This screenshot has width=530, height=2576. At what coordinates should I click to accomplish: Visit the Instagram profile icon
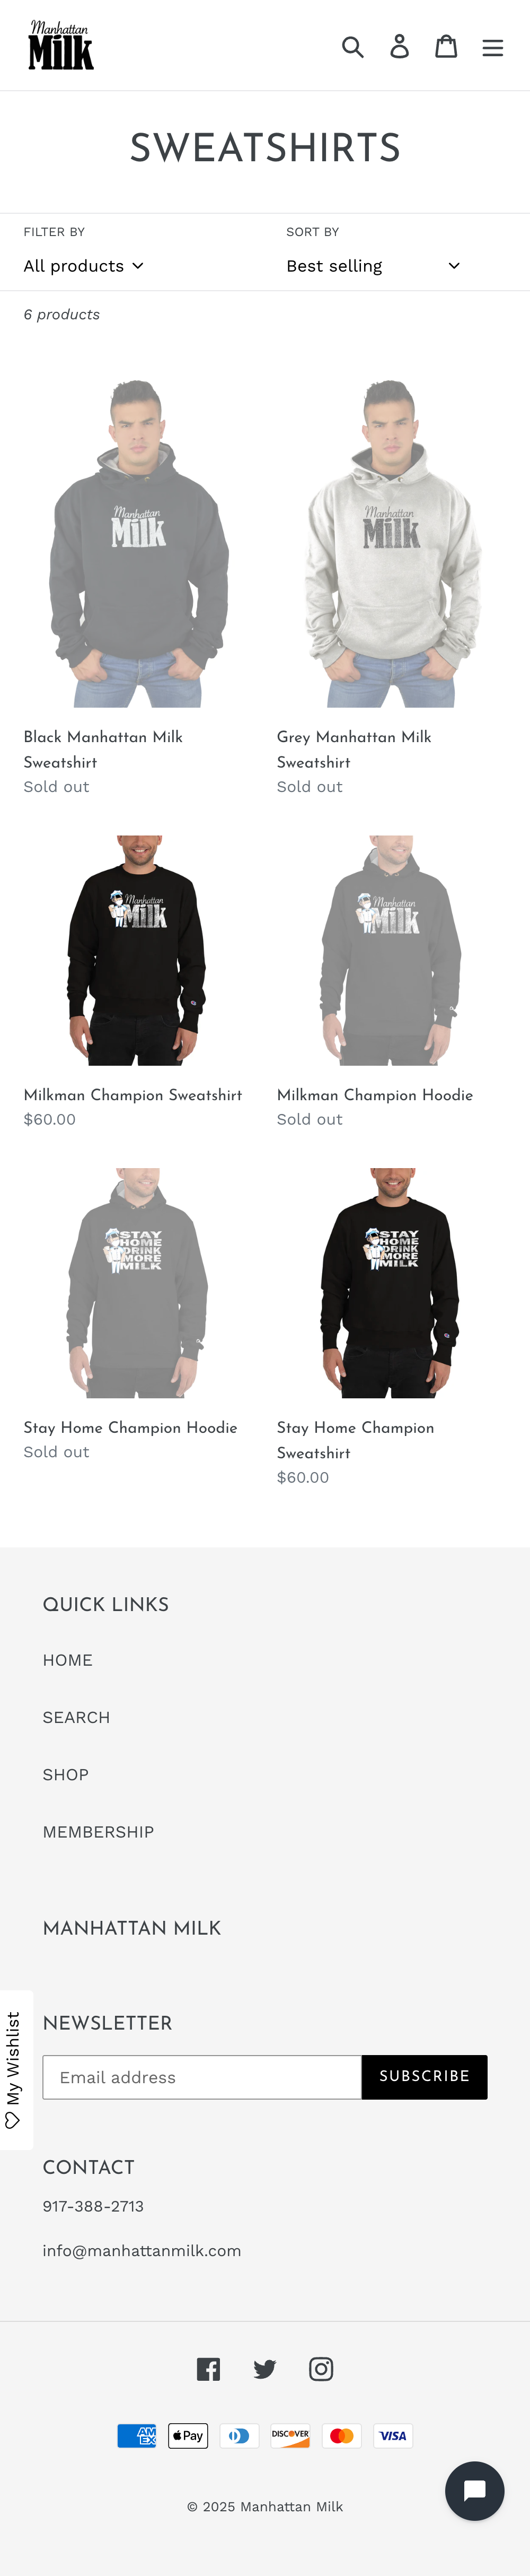[321, 2368]
